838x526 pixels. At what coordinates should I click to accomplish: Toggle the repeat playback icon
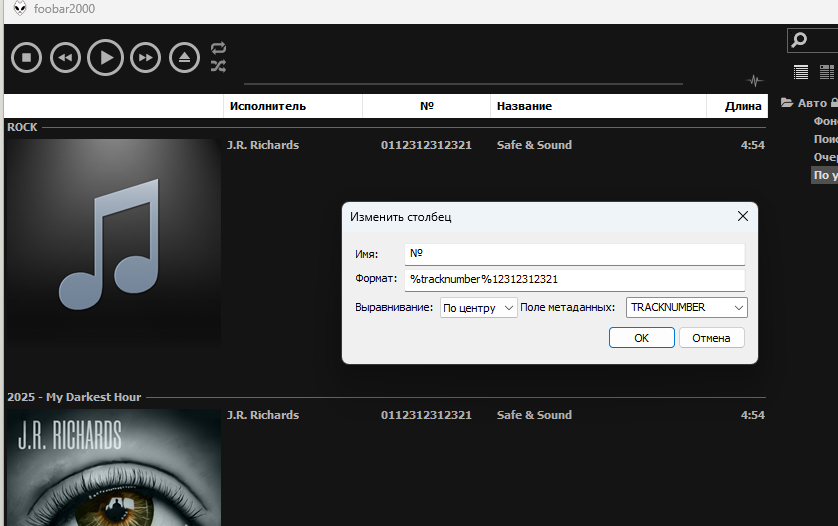[x=218, y=48]
